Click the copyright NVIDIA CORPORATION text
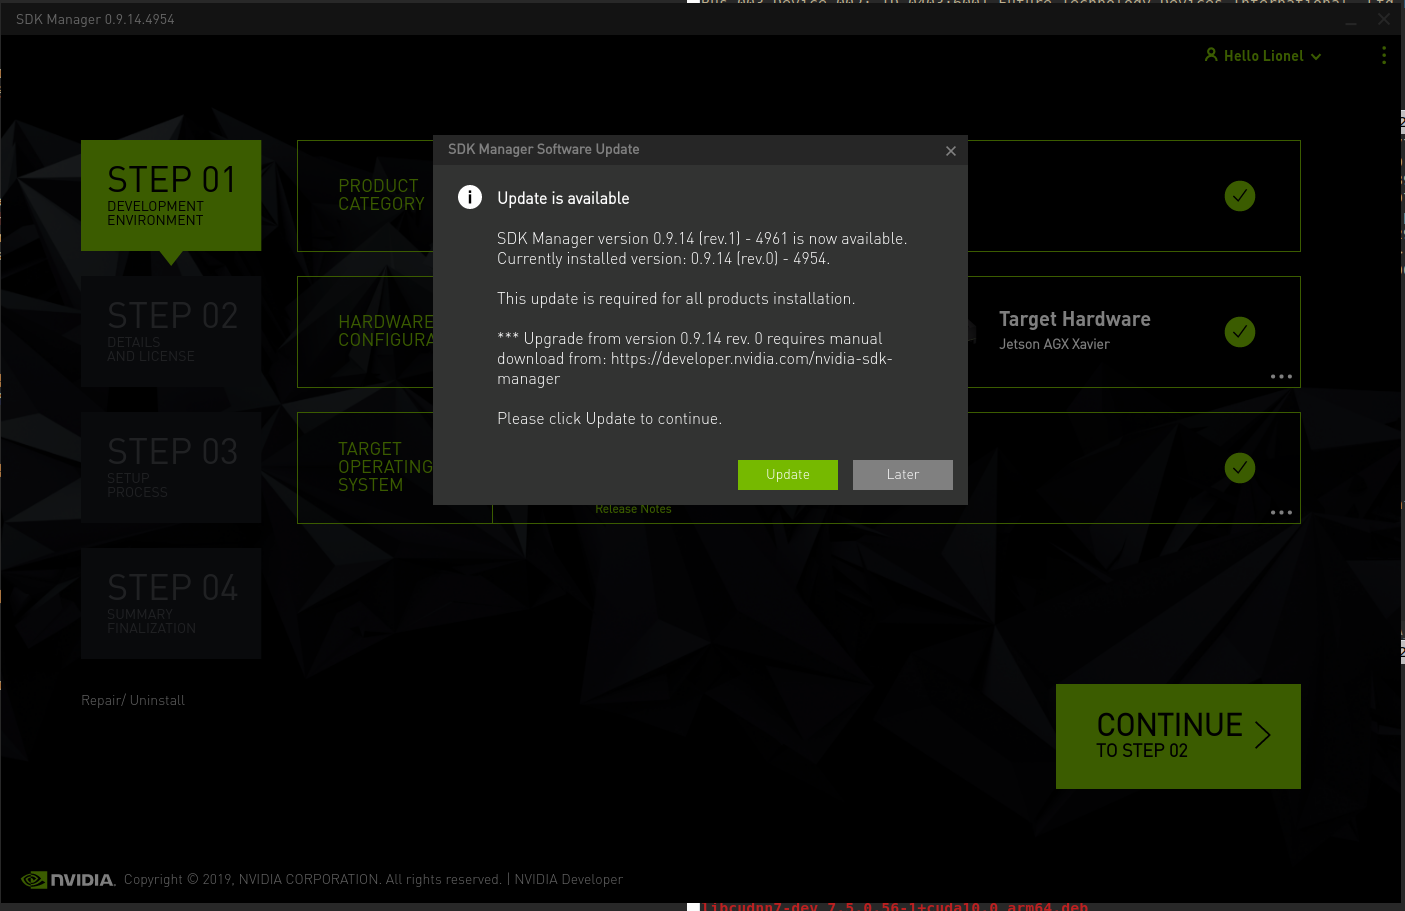 (312, 879)
